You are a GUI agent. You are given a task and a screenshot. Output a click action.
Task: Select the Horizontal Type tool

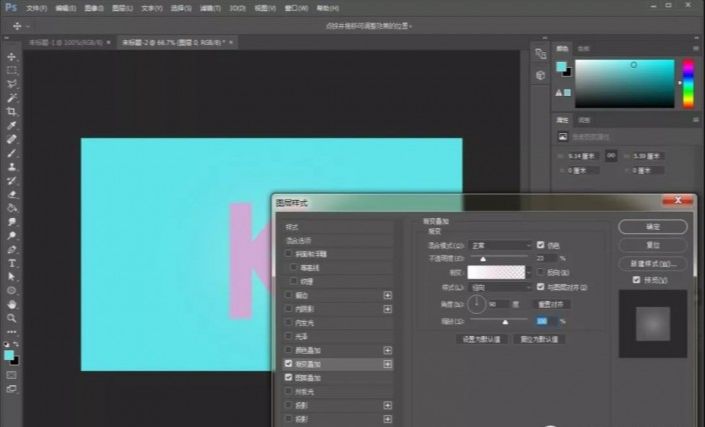click(12, 263)
